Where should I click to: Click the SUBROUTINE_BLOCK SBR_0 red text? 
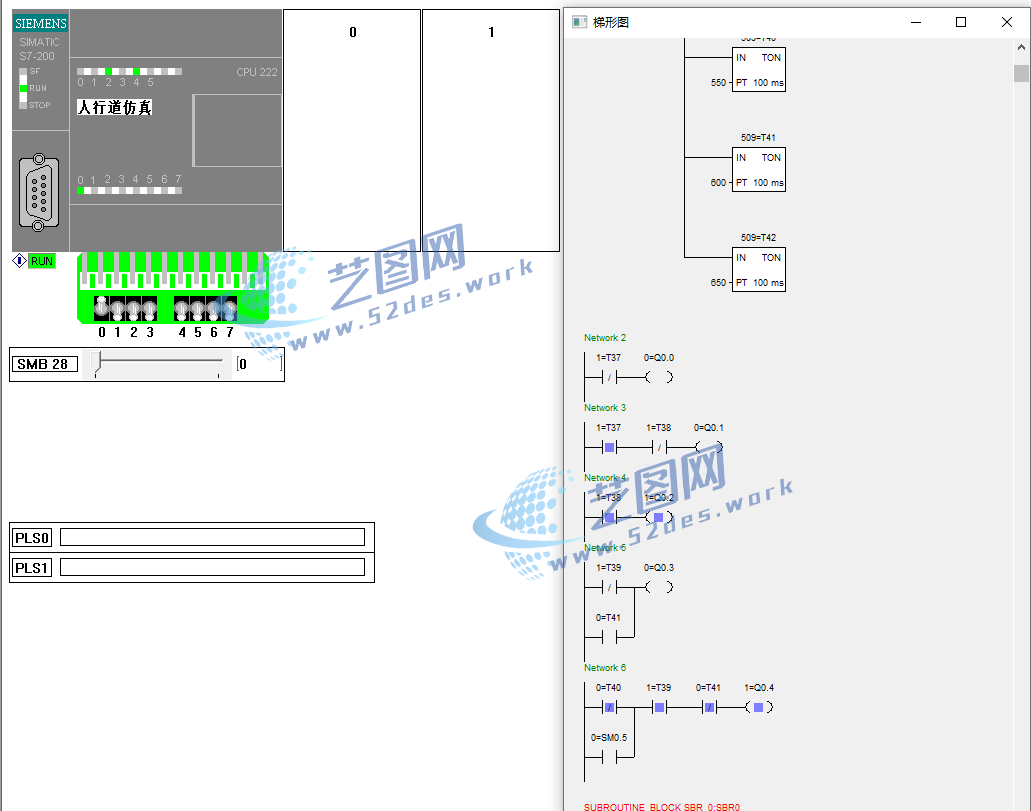pyautogui.click(x=662, y=806)
